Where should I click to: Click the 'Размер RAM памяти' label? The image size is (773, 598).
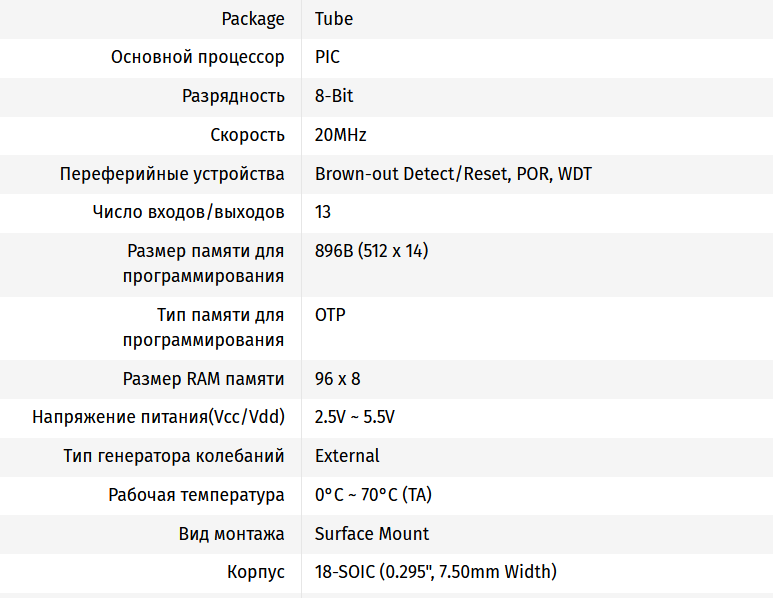204,379
